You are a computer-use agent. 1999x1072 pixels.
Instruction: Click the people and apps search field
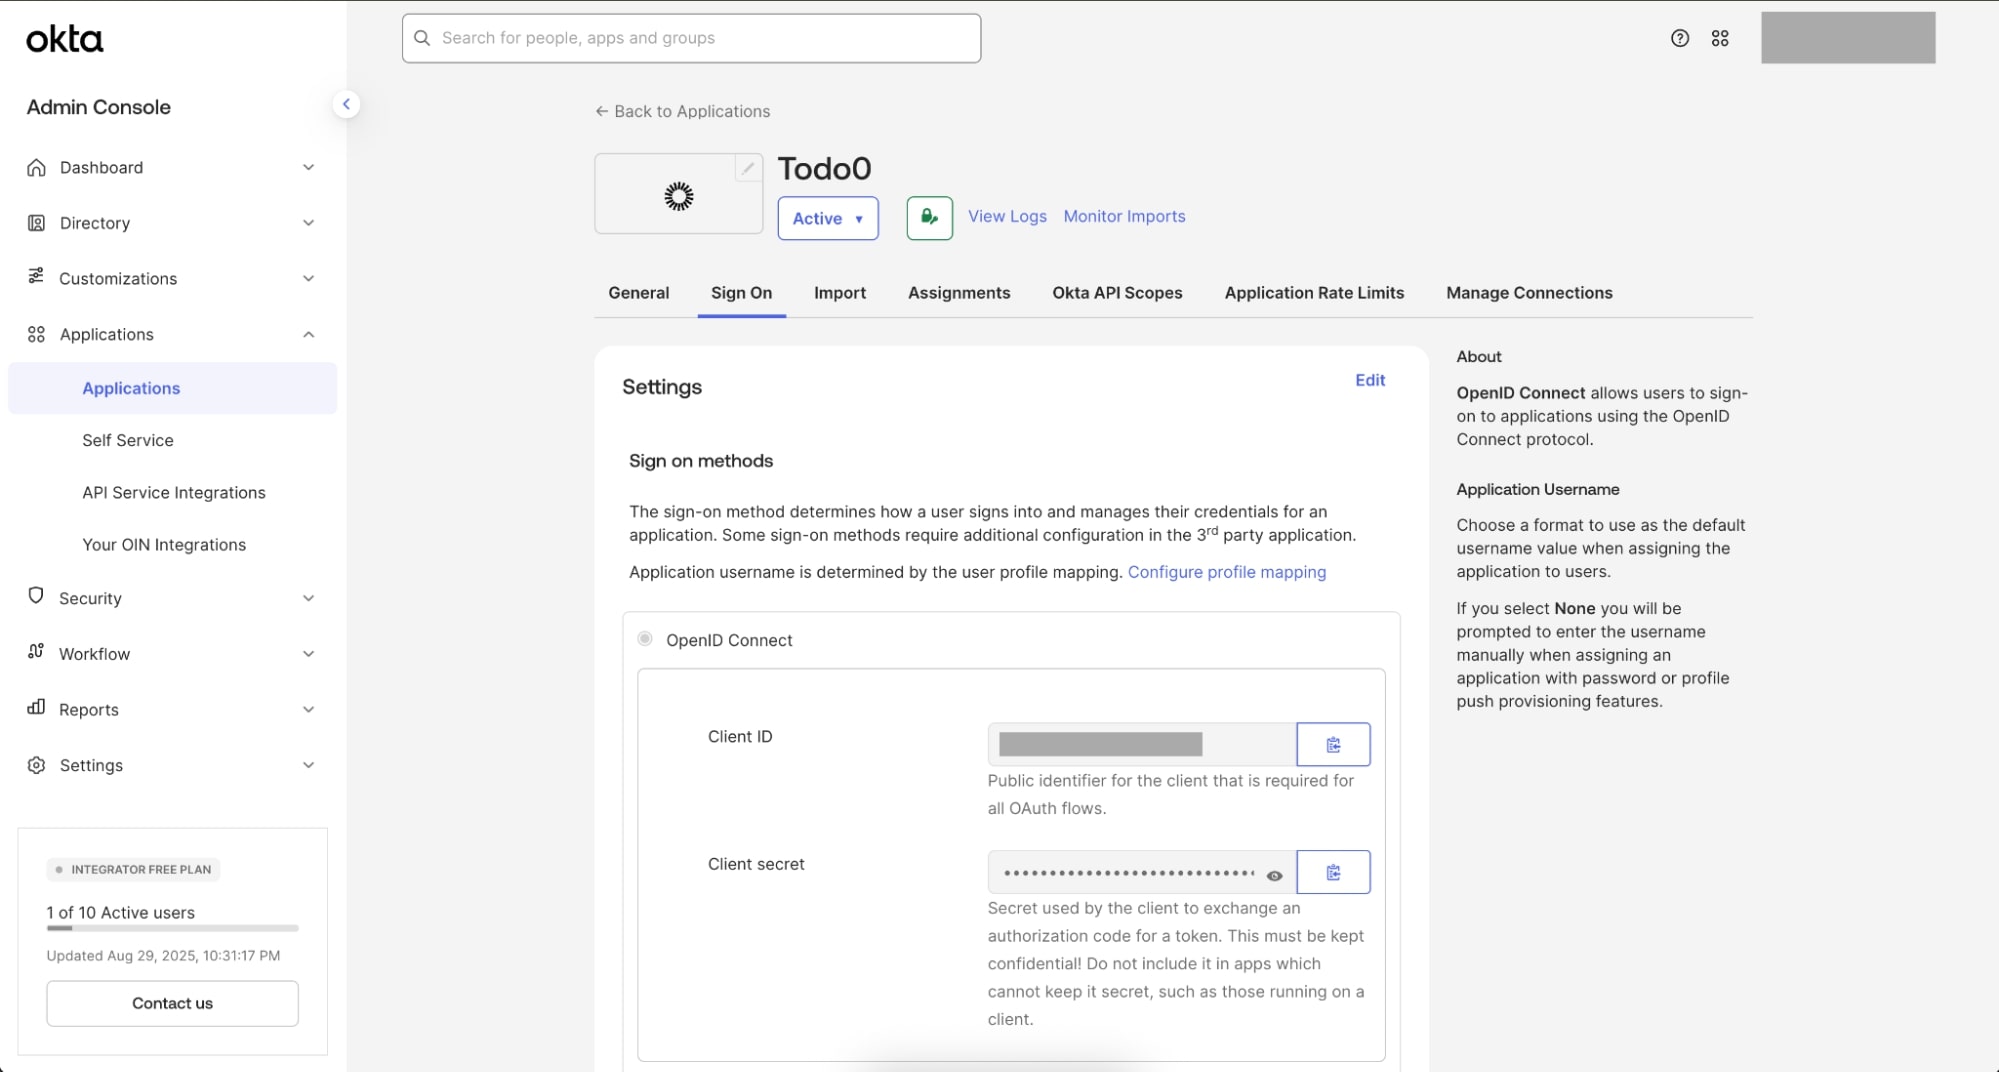[x=690, y=38]
